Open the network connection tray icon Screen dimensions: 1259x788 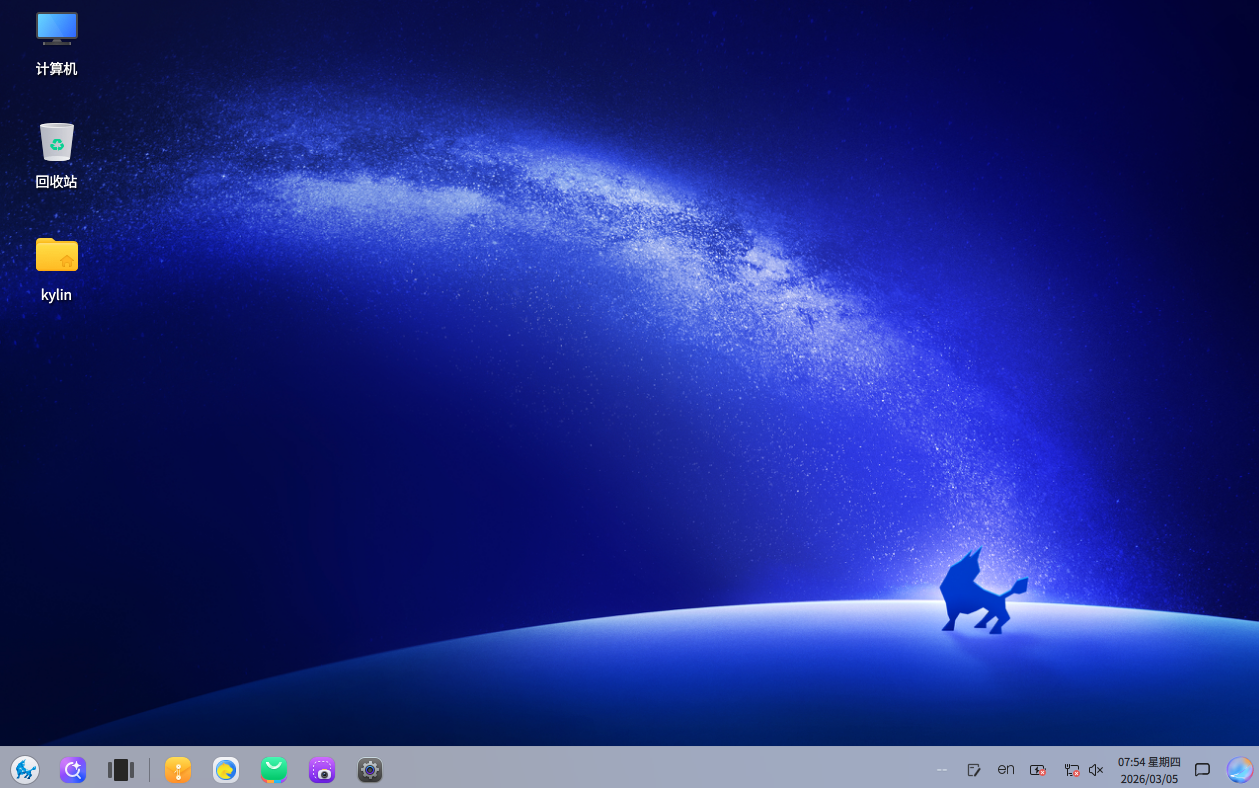1071,770
